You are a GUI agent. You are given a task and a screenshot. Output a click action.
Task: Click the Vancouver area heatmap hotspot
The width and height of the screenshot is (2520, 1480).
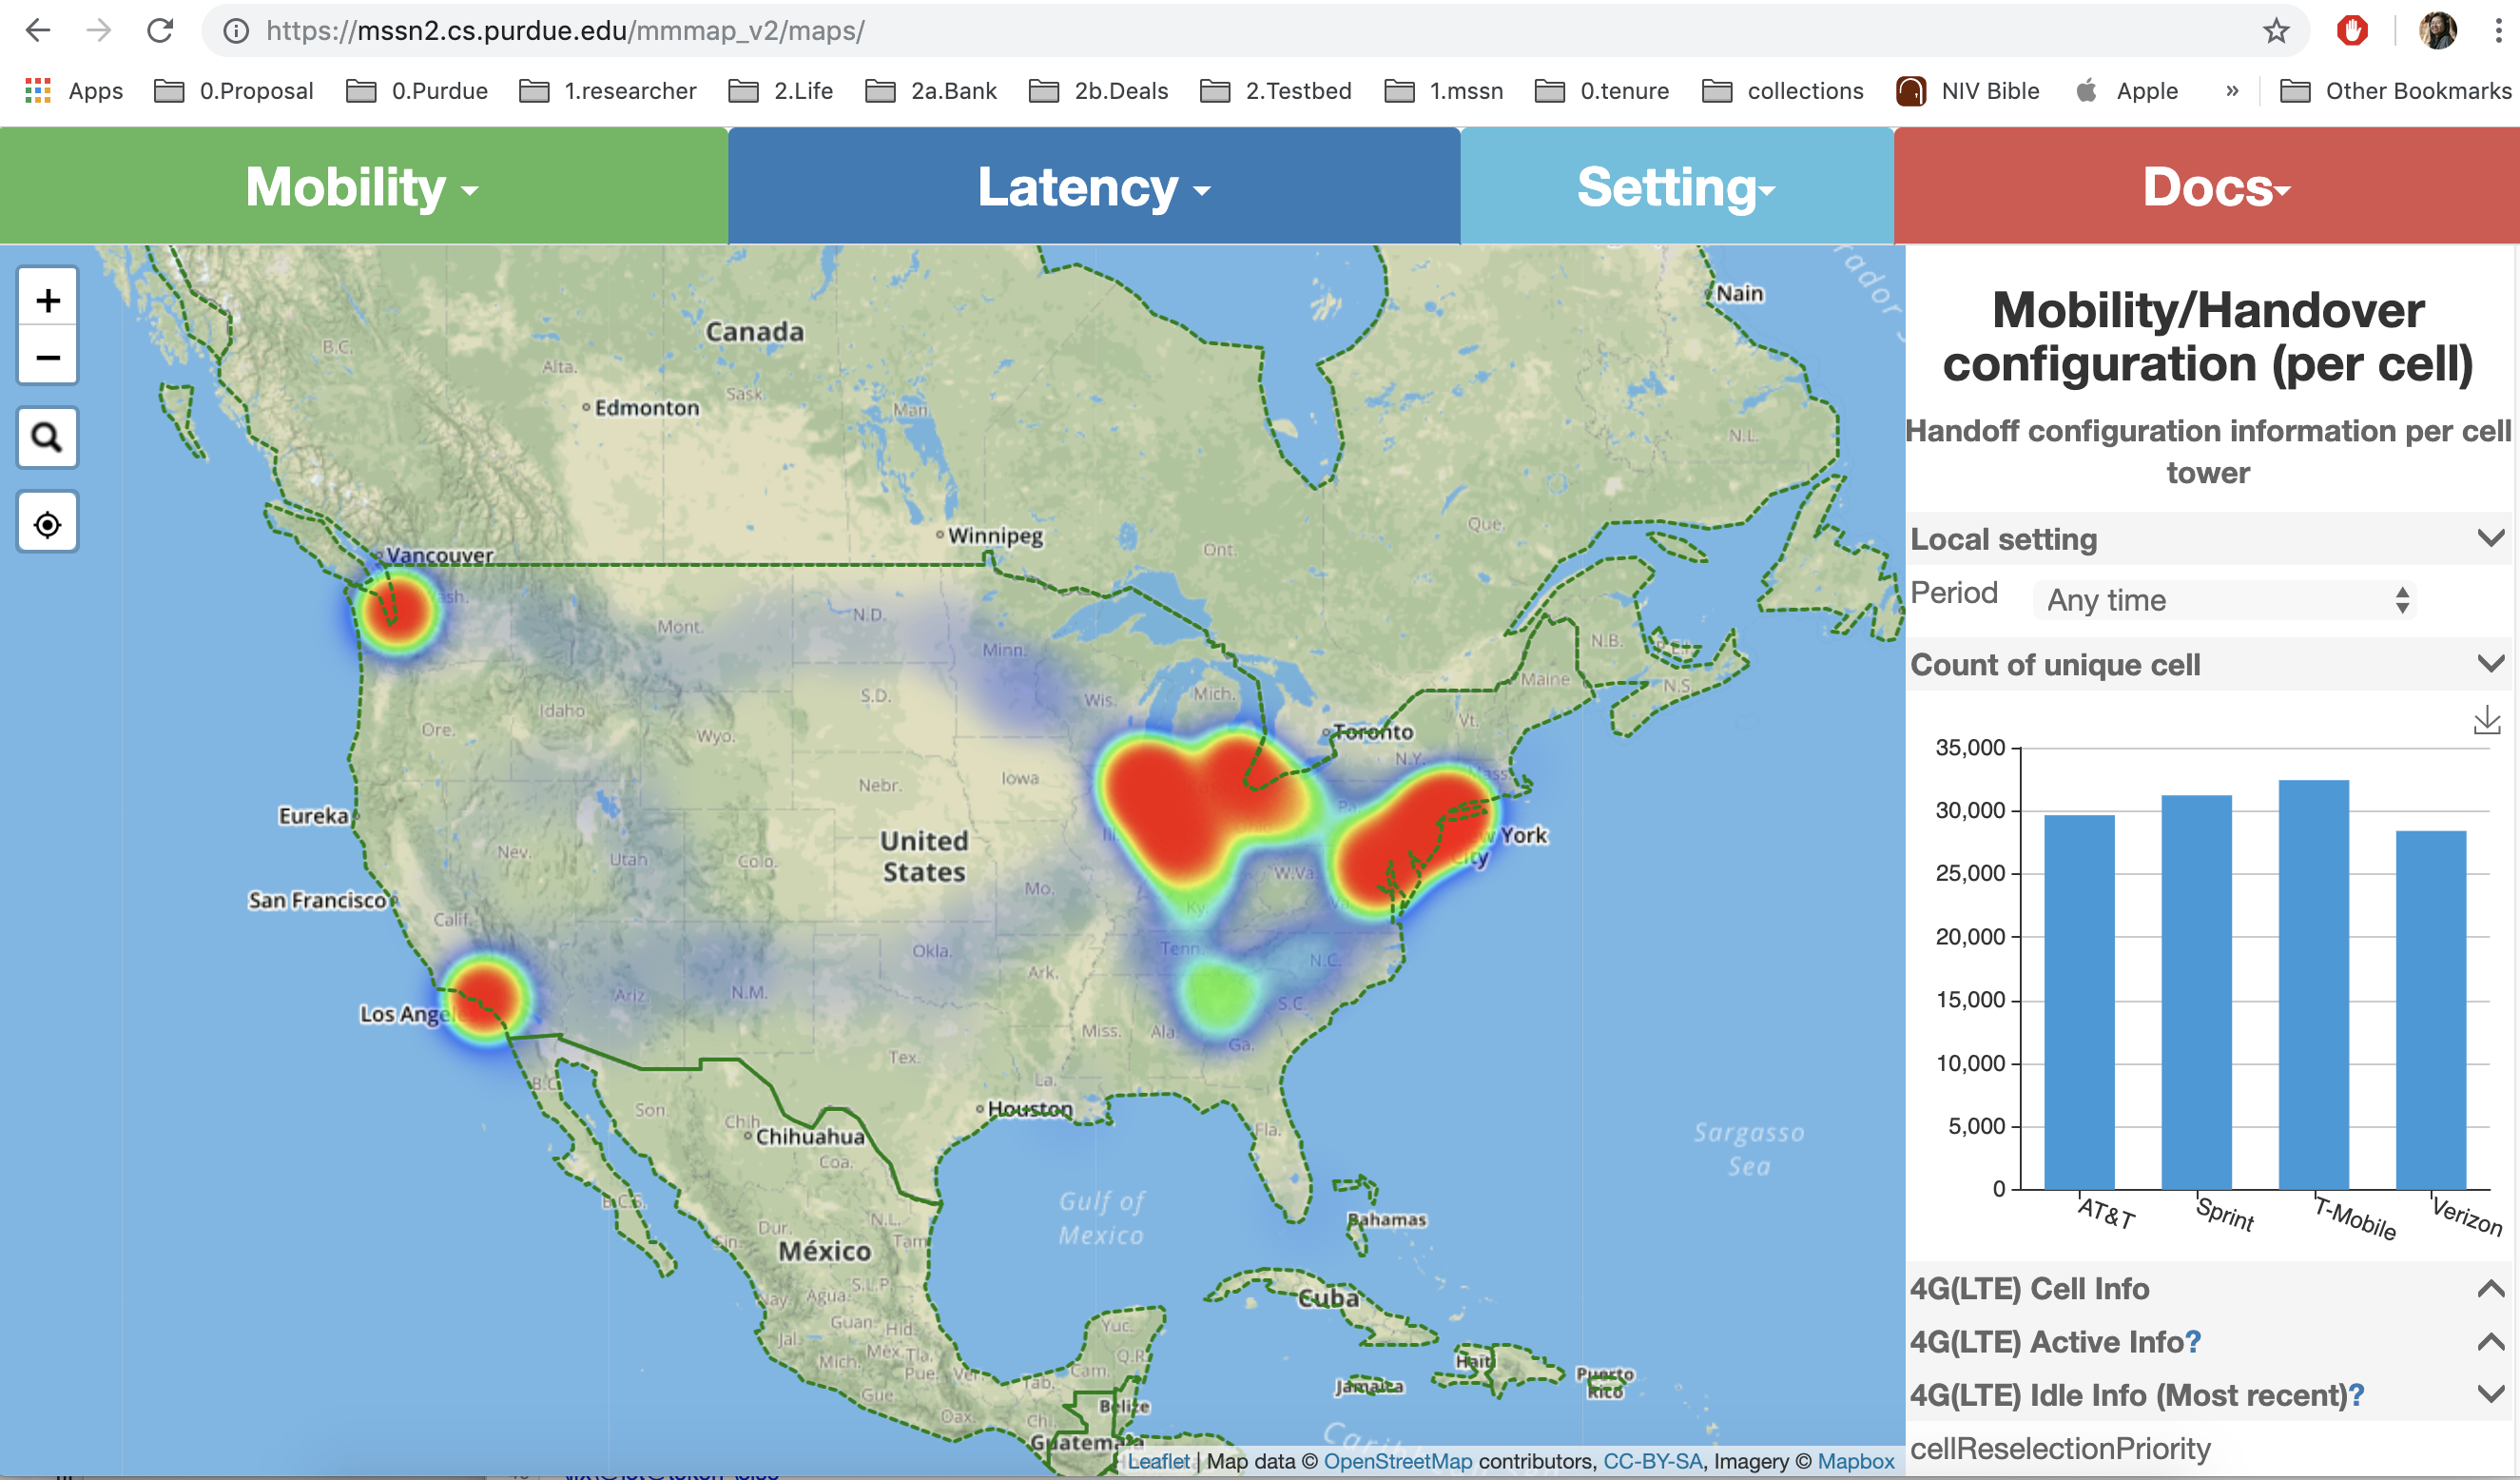397,610
